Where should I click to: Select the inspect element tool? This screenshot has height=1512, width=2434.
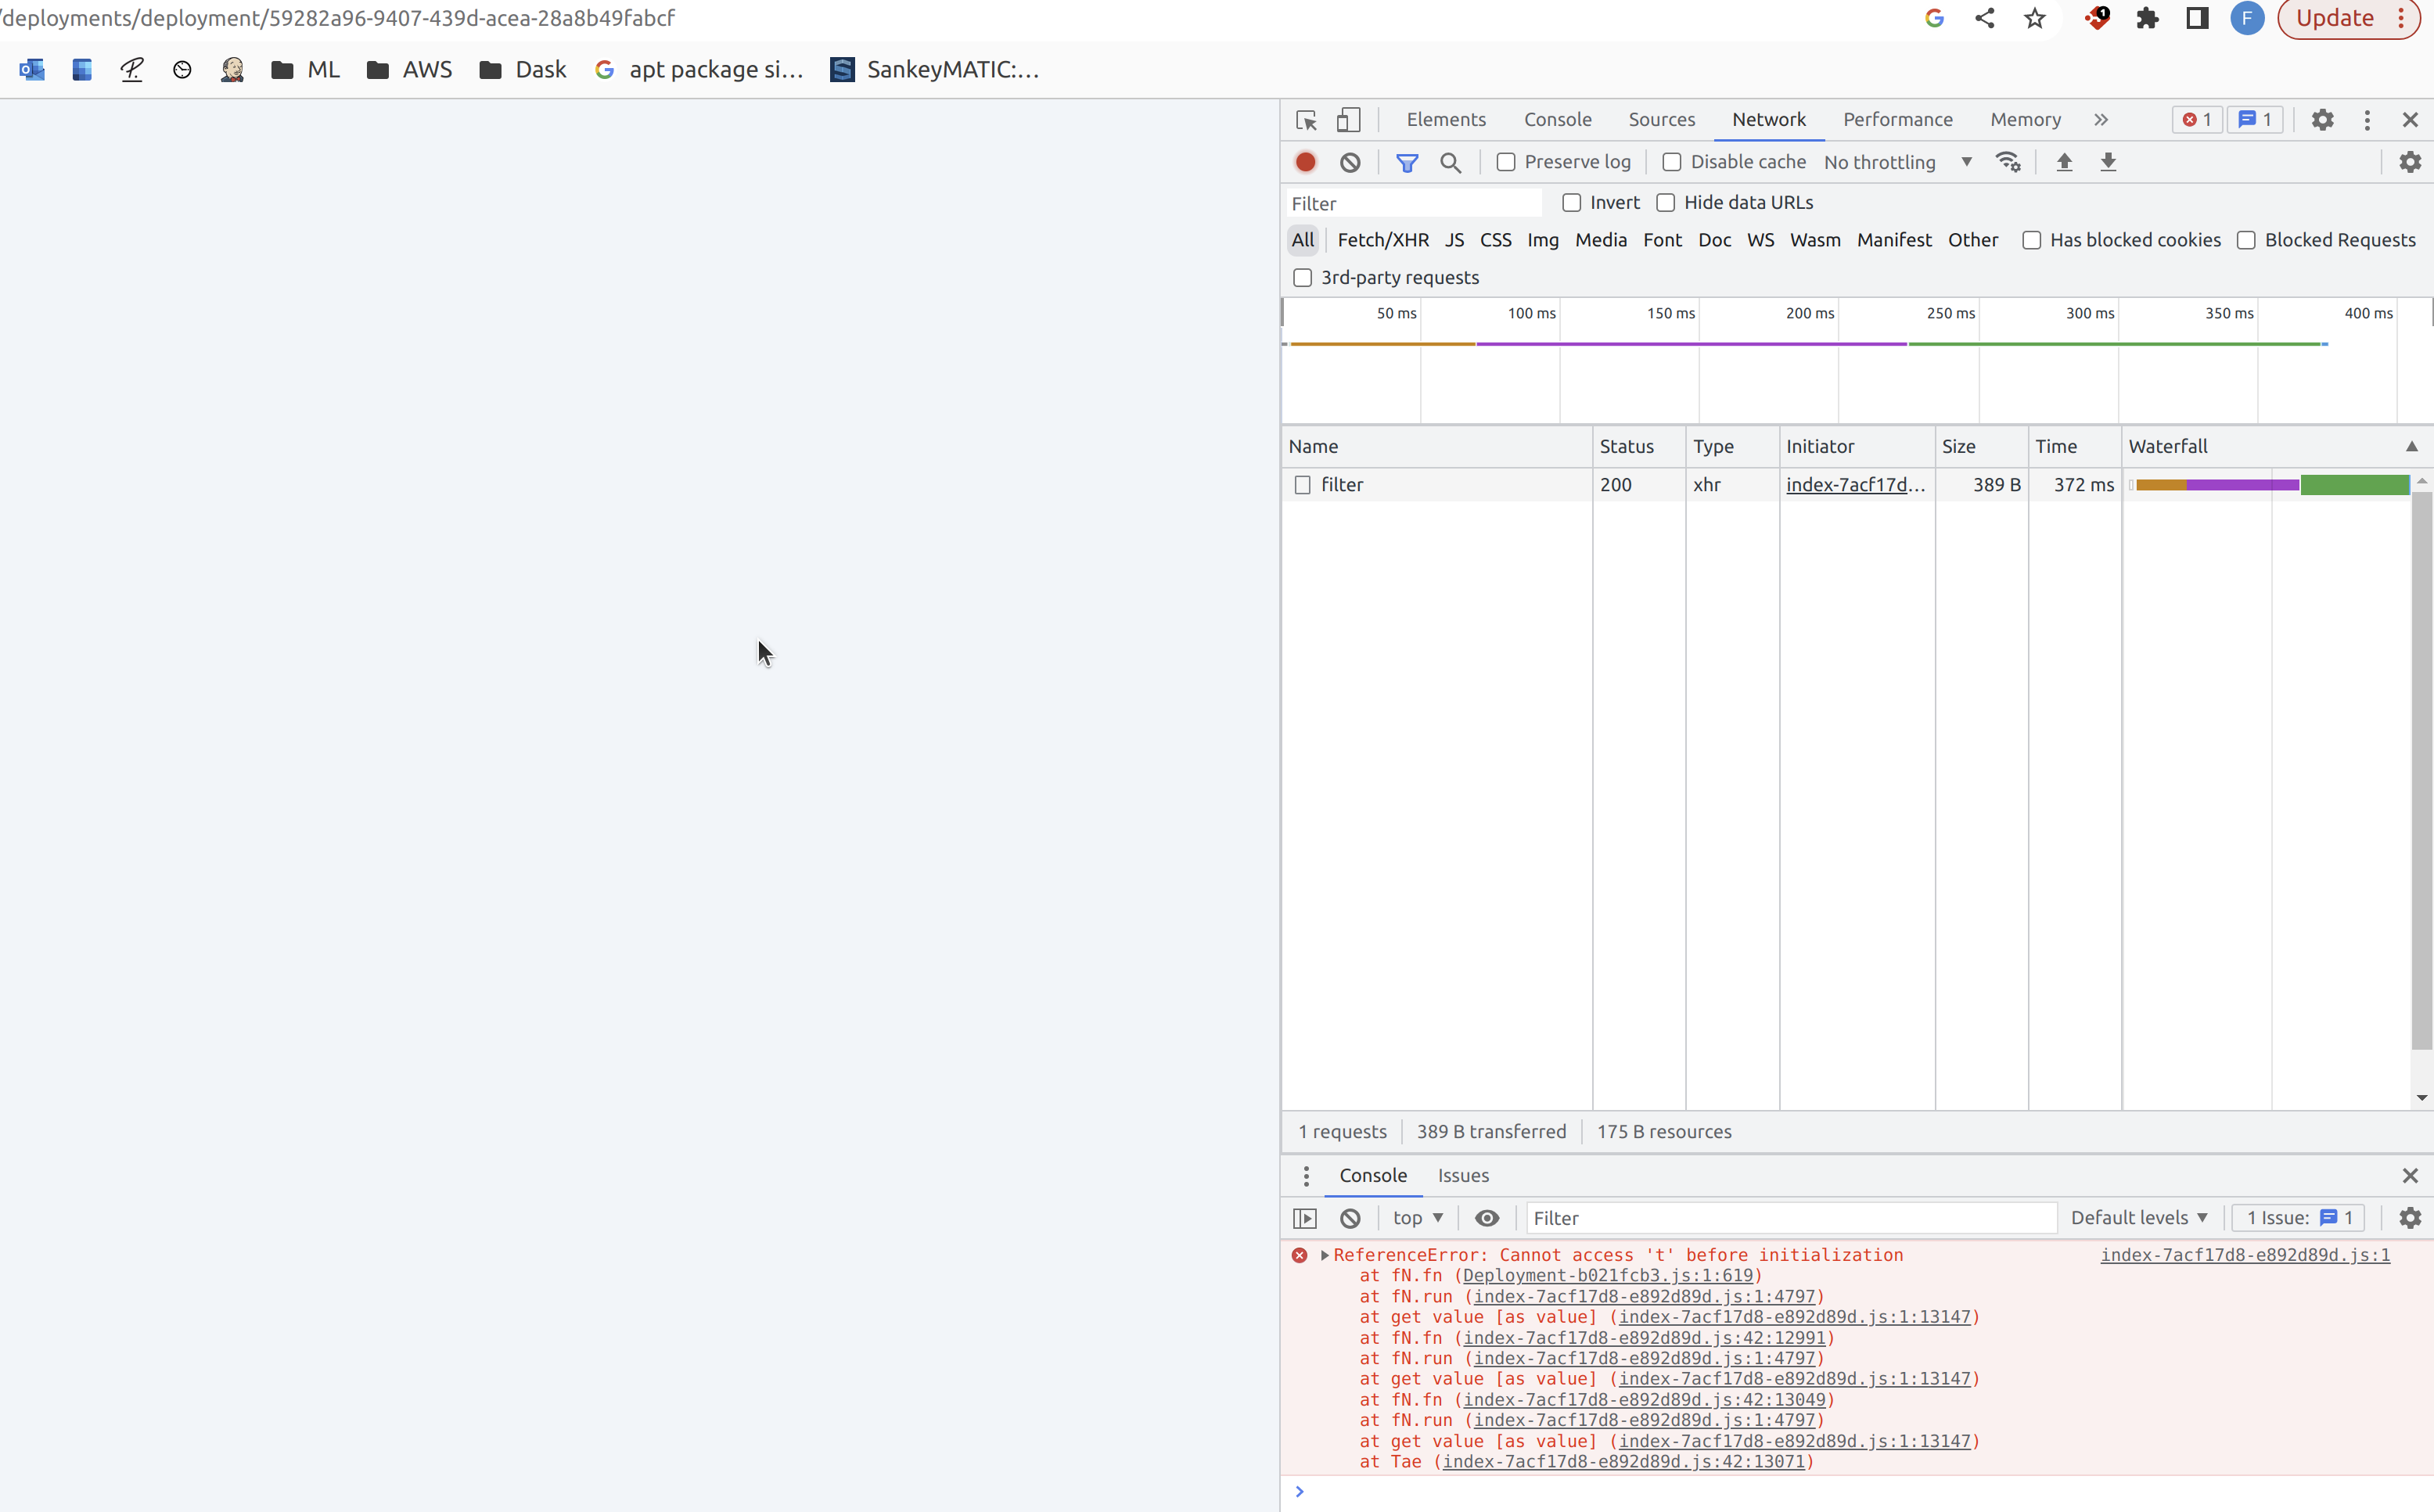click(x=1304, y=119)
